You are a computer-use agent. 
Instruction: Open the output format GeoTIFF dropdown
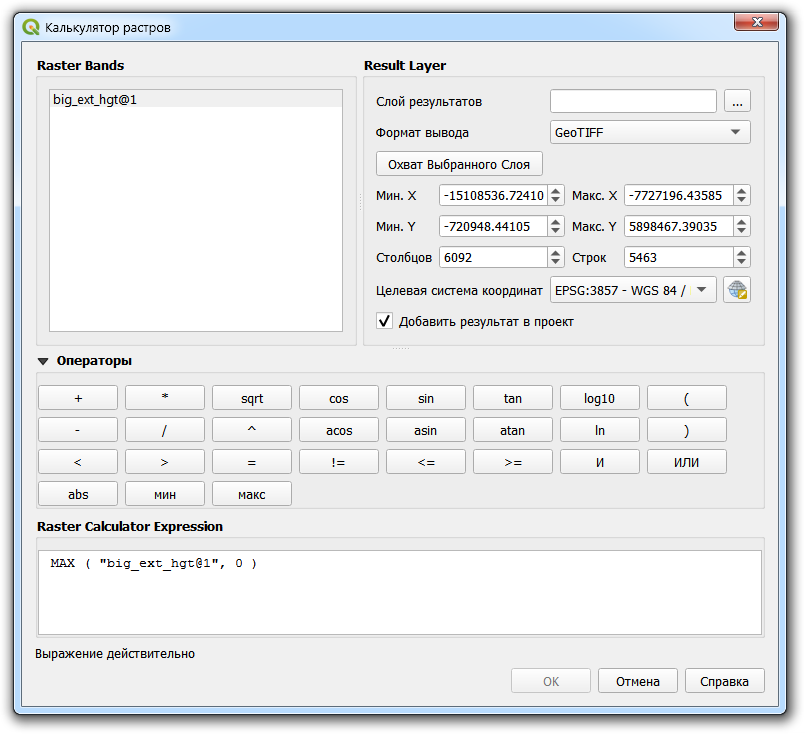(650, 132)
